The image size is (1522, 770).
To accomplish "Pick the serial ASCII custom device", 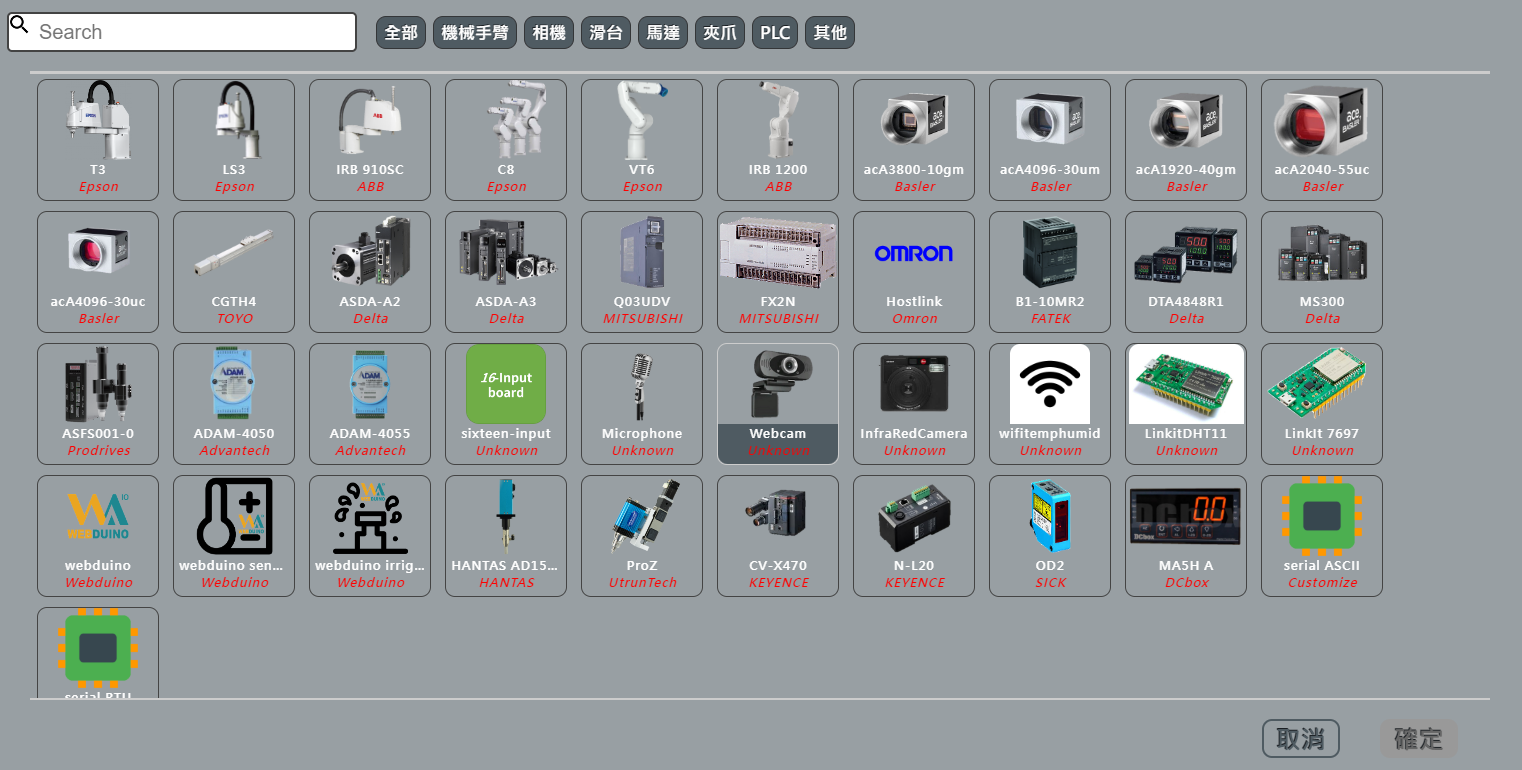I will pyautogui.click(x=1322, y=536).
